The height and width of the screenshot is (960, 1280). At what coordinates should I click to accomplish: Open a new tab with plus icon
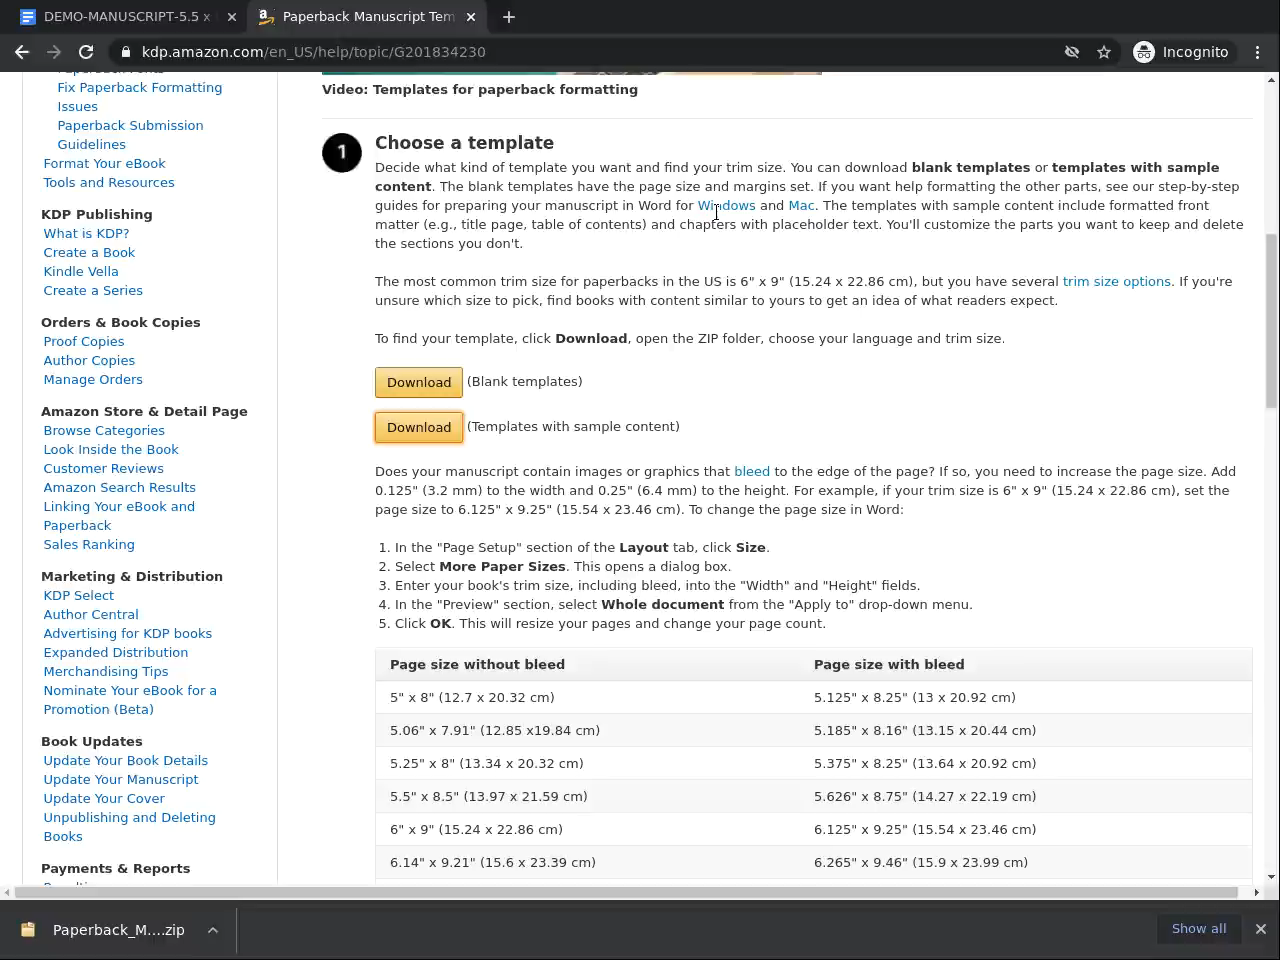(508, 17)
